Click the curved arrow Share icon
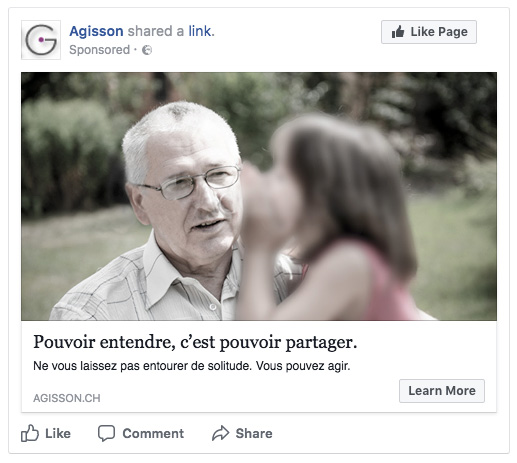Image resolution: width=517 pixels, height=463 pixels. pos(220,433)
